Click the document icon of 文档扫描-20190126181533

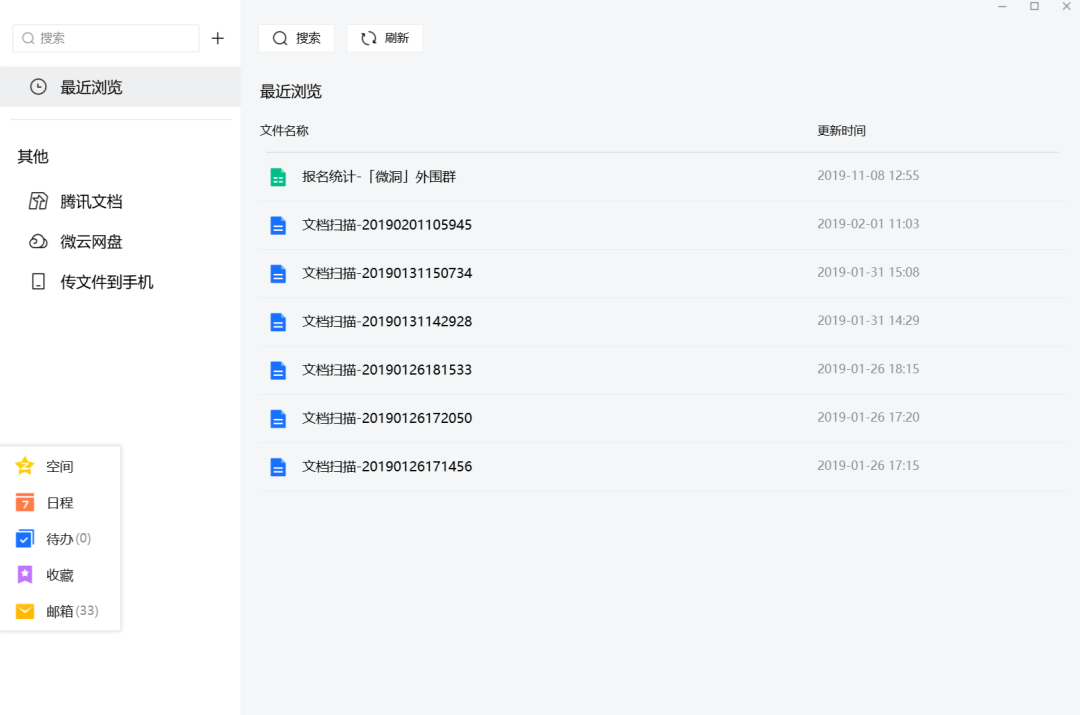pyautogui.click(x=278, y=370)
